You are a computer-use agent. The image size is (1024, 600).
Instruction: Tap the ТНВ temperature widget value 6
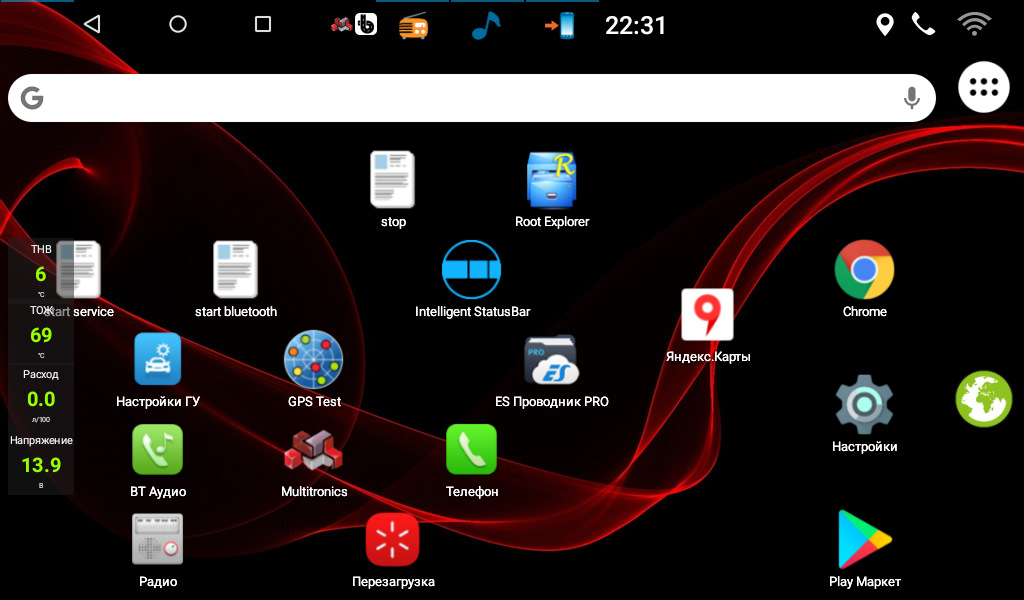pos(40,274)
